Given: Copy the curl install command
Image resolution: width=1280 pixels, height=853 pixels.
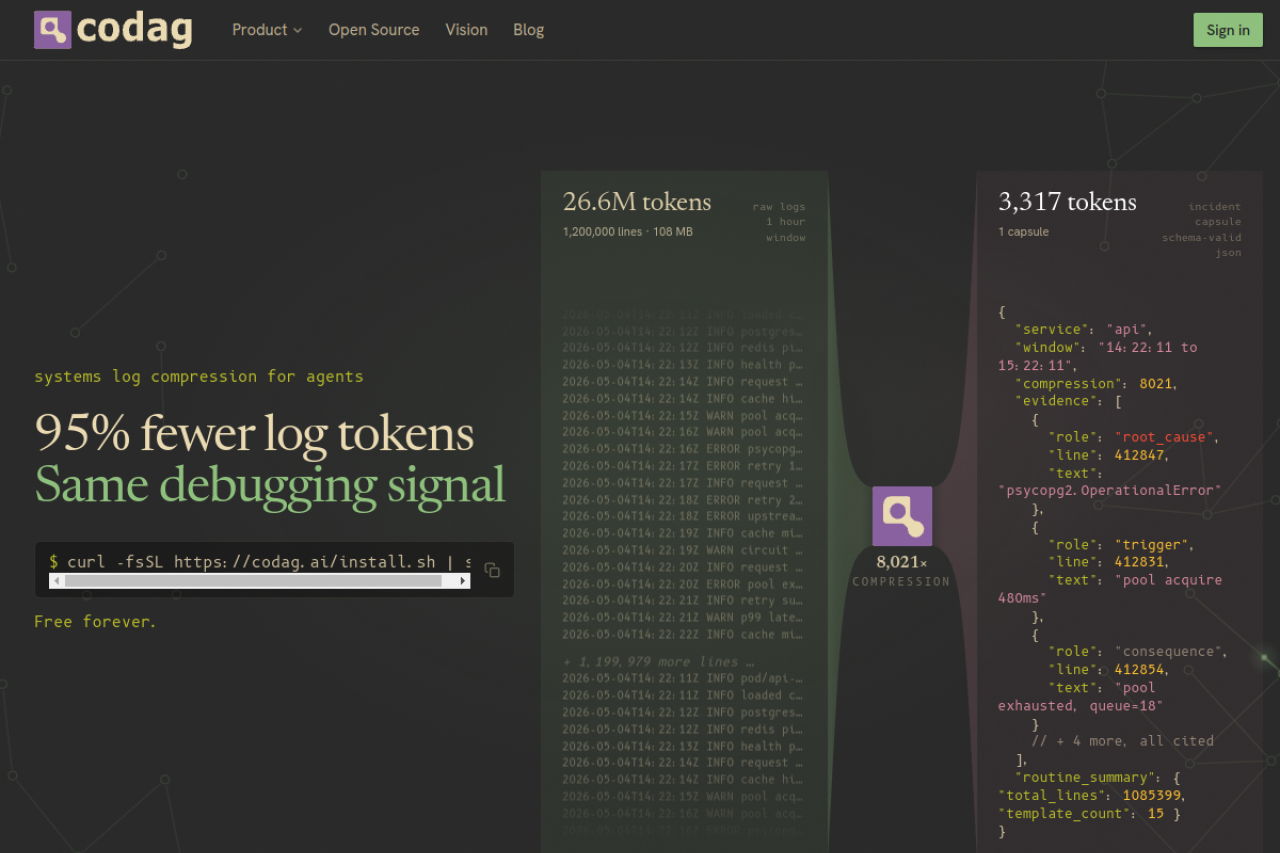Looking at the screenshot, I should coord(492,570).
